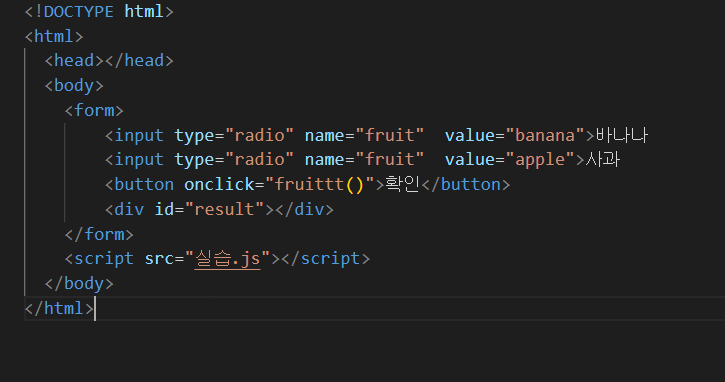
Task: Click the opening form tag
Action: 94,111
